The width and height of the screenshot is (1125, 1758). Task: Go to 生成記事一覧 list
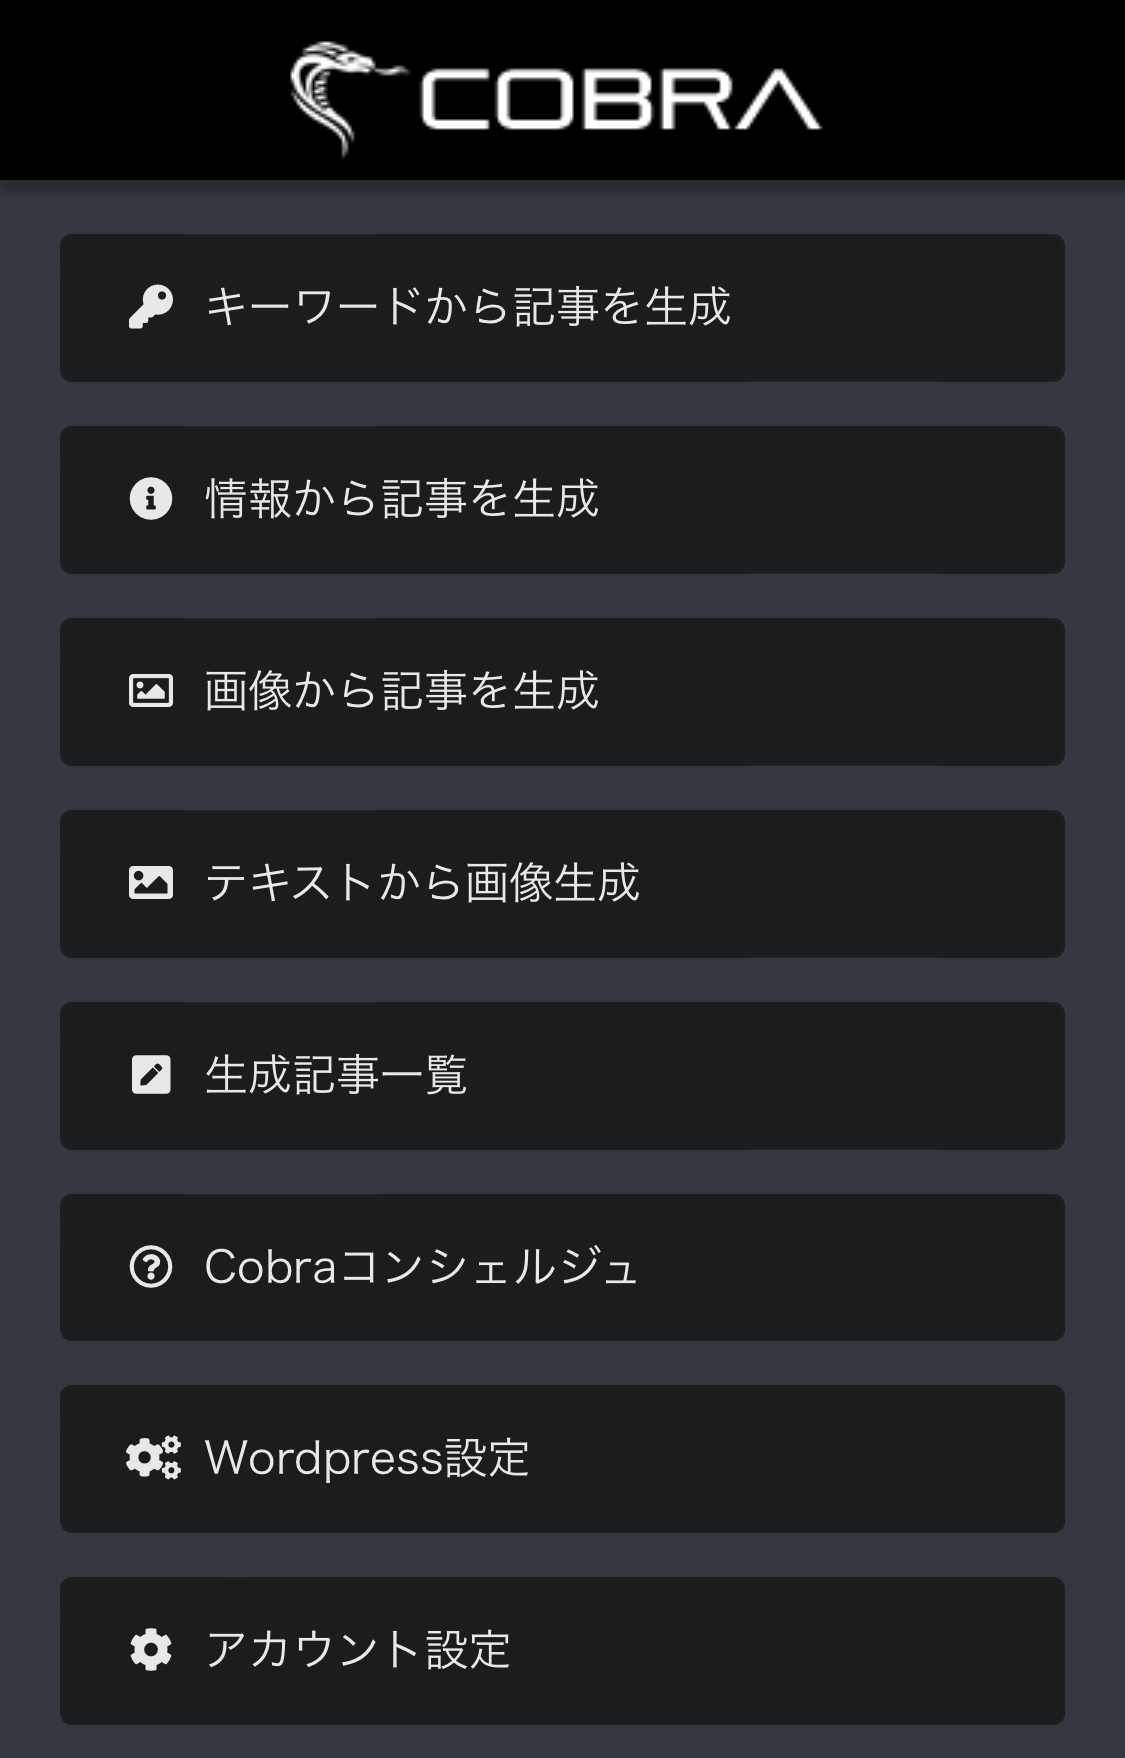[x=336, y=1075]
